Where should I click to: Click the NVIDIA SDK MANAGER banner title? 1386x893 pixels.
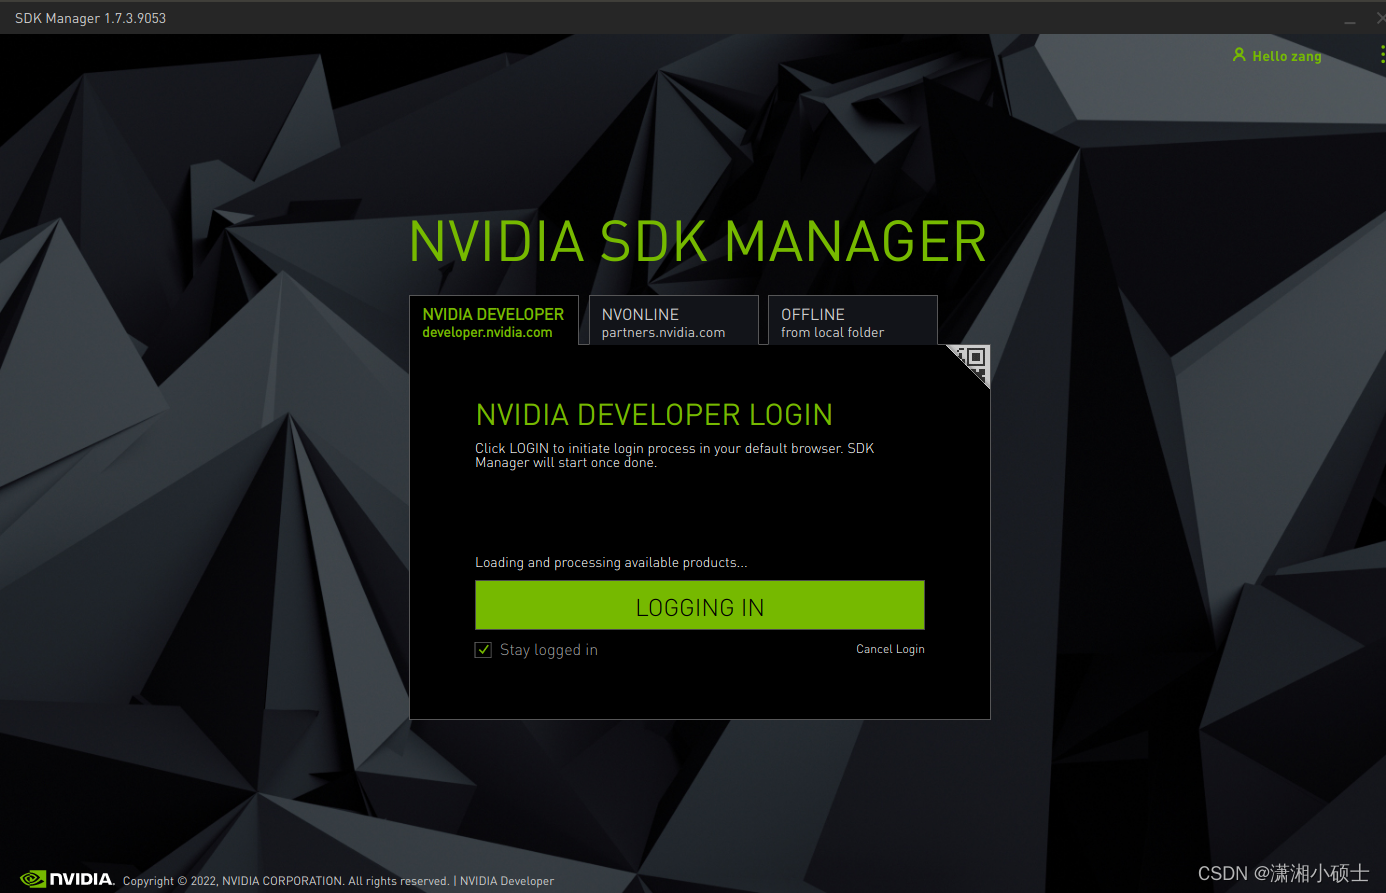(x=698, y=242)
